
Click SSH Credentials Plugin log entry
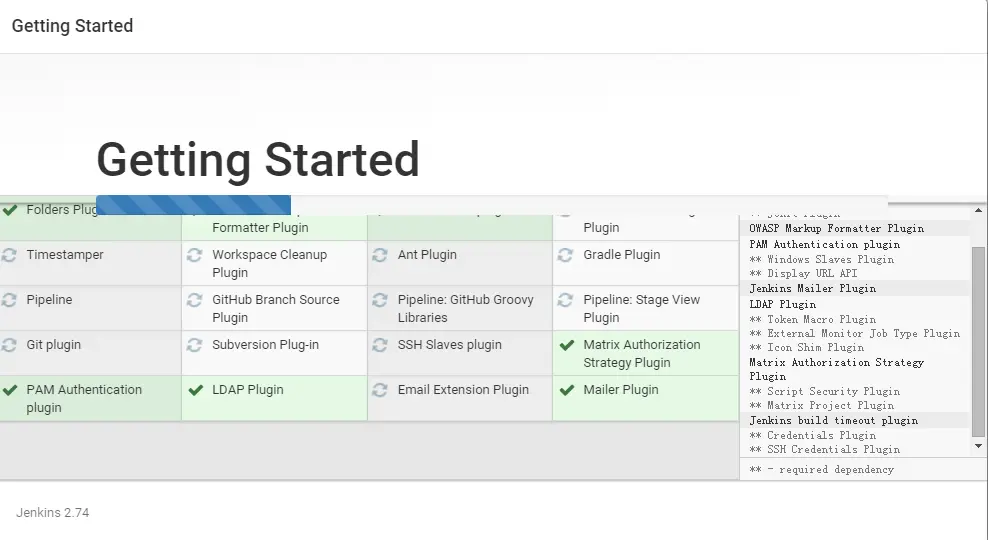824,450
